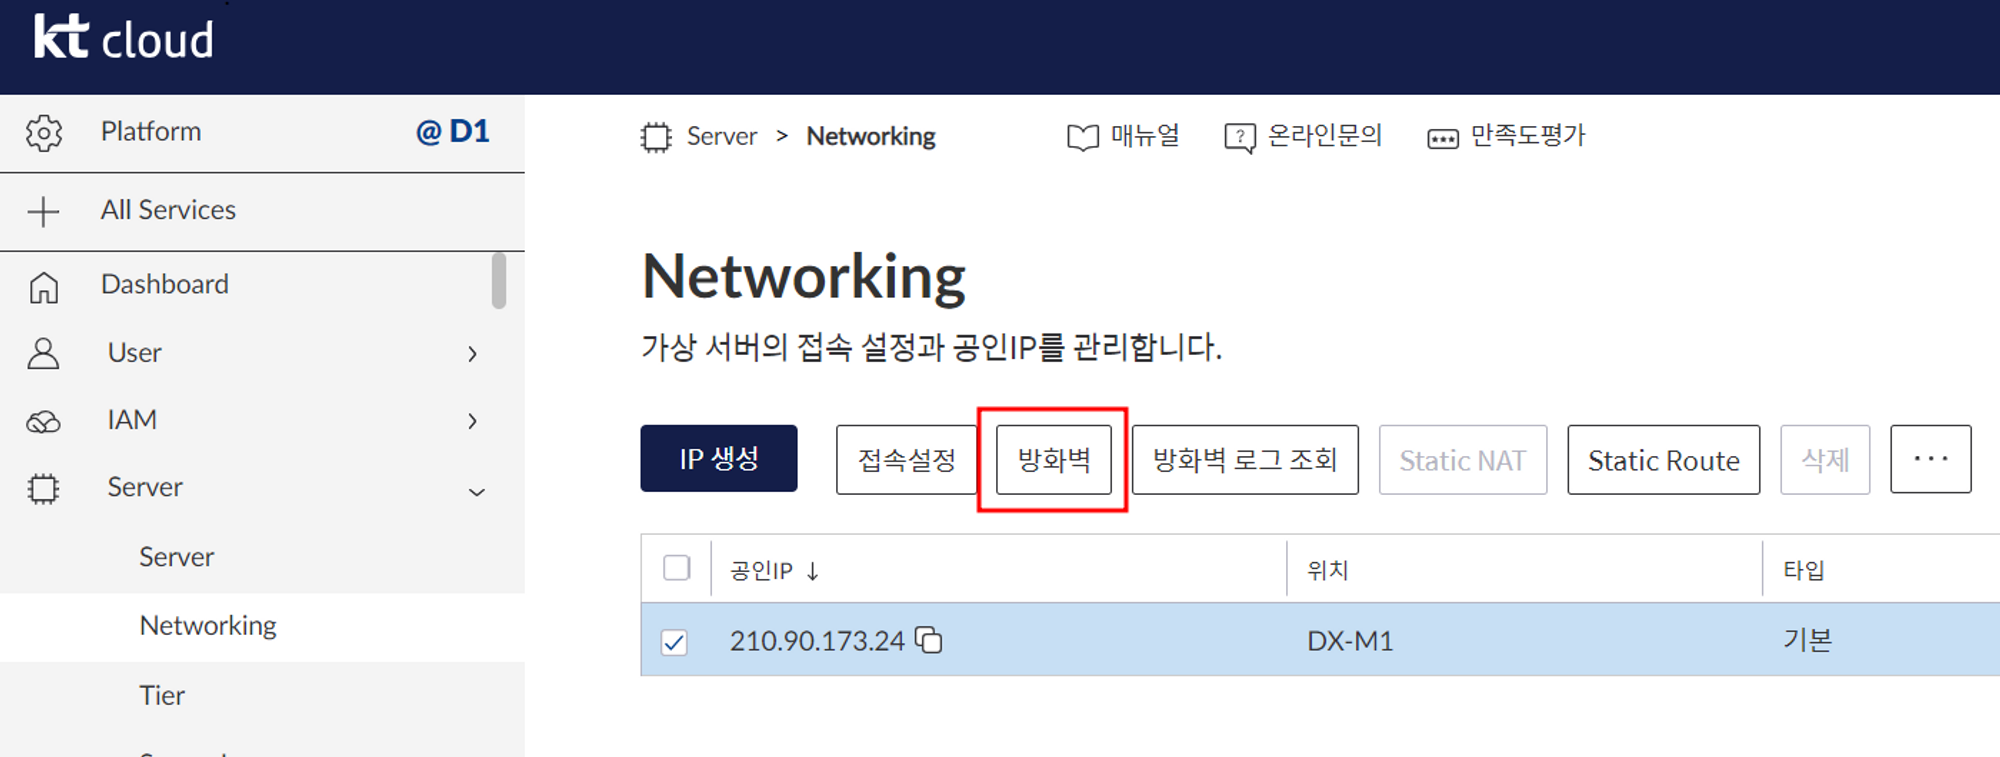Screen dimensions: 2000x757
Task: Click the IAM cloud icon
Action: pos(43,422)
